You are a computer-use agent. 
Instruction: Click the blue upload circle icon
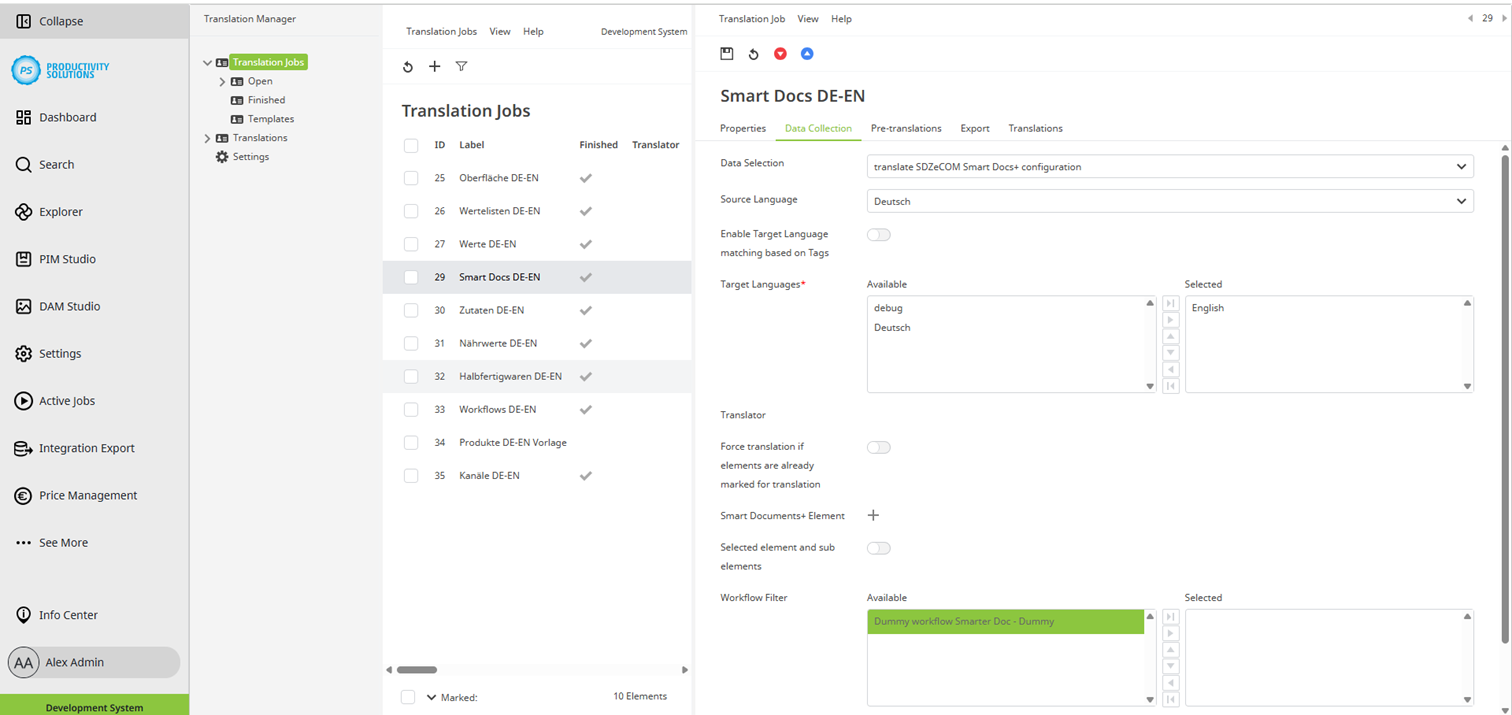[x=807, y=53]
